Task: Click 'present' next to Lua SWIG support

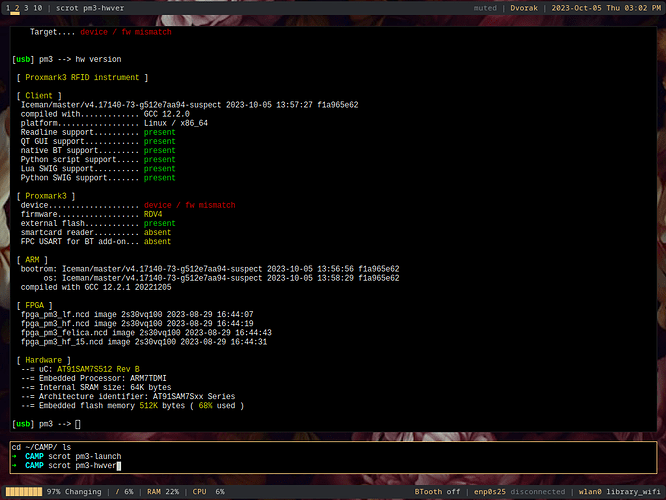Action: [x=159, y=169]
